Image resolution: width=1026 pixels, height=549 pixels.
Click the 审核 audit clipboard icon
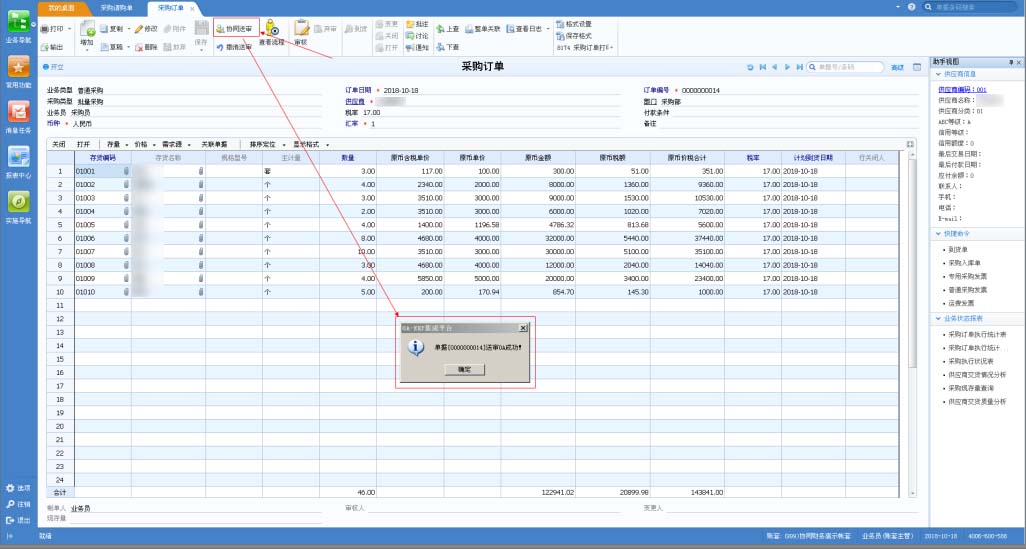click(x=301, y=28)
